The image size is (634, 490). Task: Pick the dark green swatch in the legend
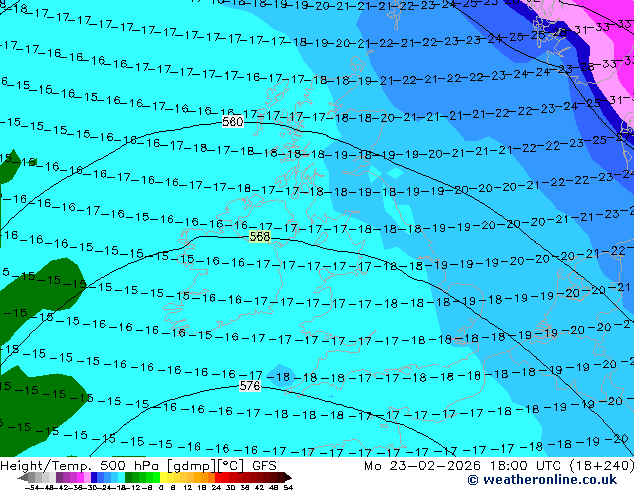click(x=129, y=477)
